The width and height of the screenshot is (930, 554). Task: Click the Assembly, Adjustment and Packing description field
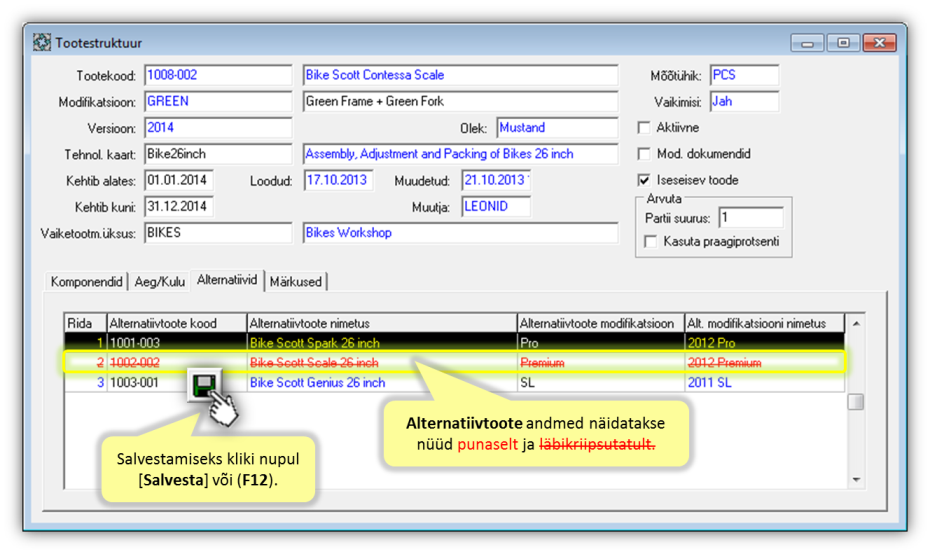[460, 154]
